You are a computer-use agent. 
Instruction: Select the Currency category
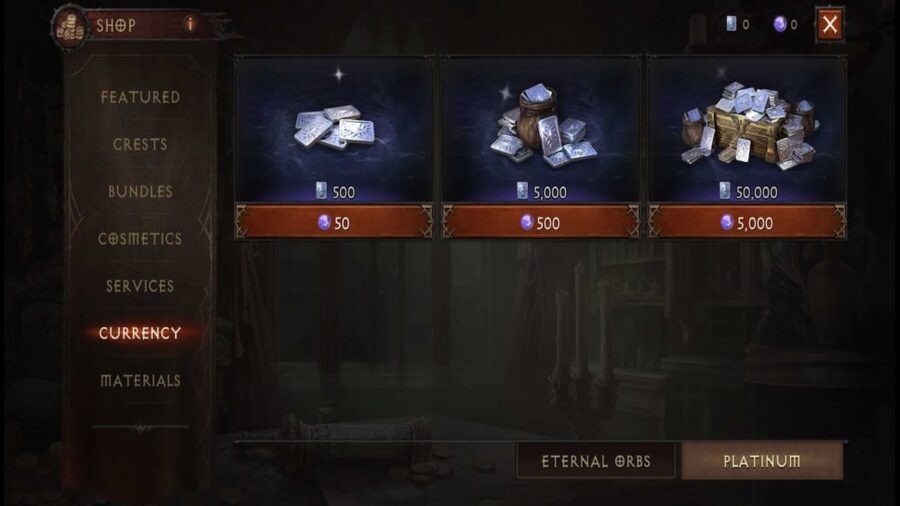point(140,333)
